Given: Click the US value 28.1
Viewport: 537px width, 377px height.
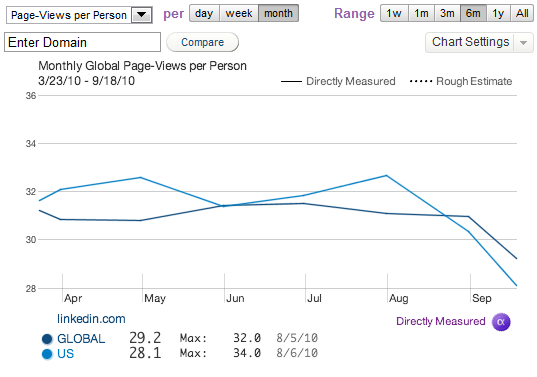Looking at the screenshot, I should 145,353.
